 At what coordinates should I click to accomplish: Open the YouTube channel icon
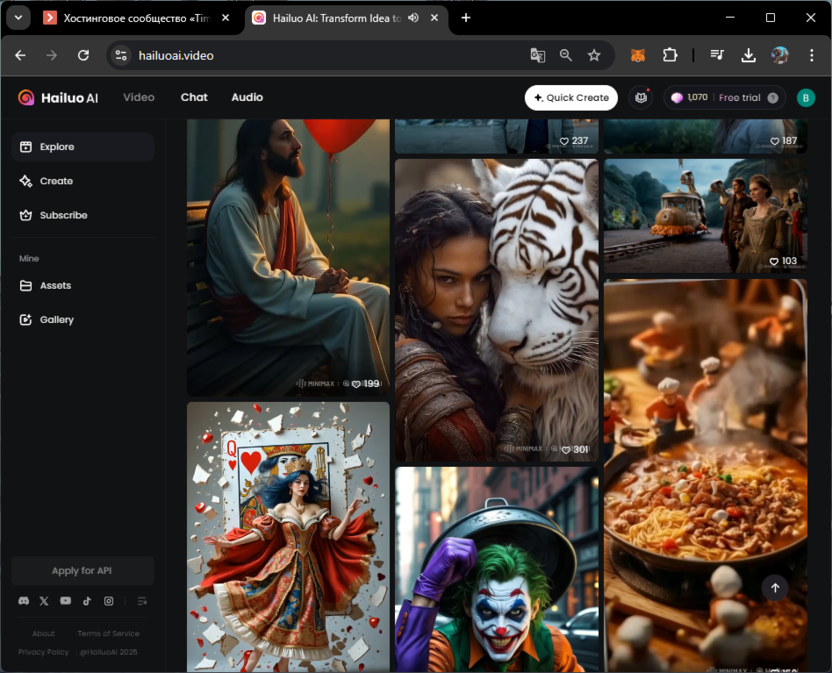point(65,601)
